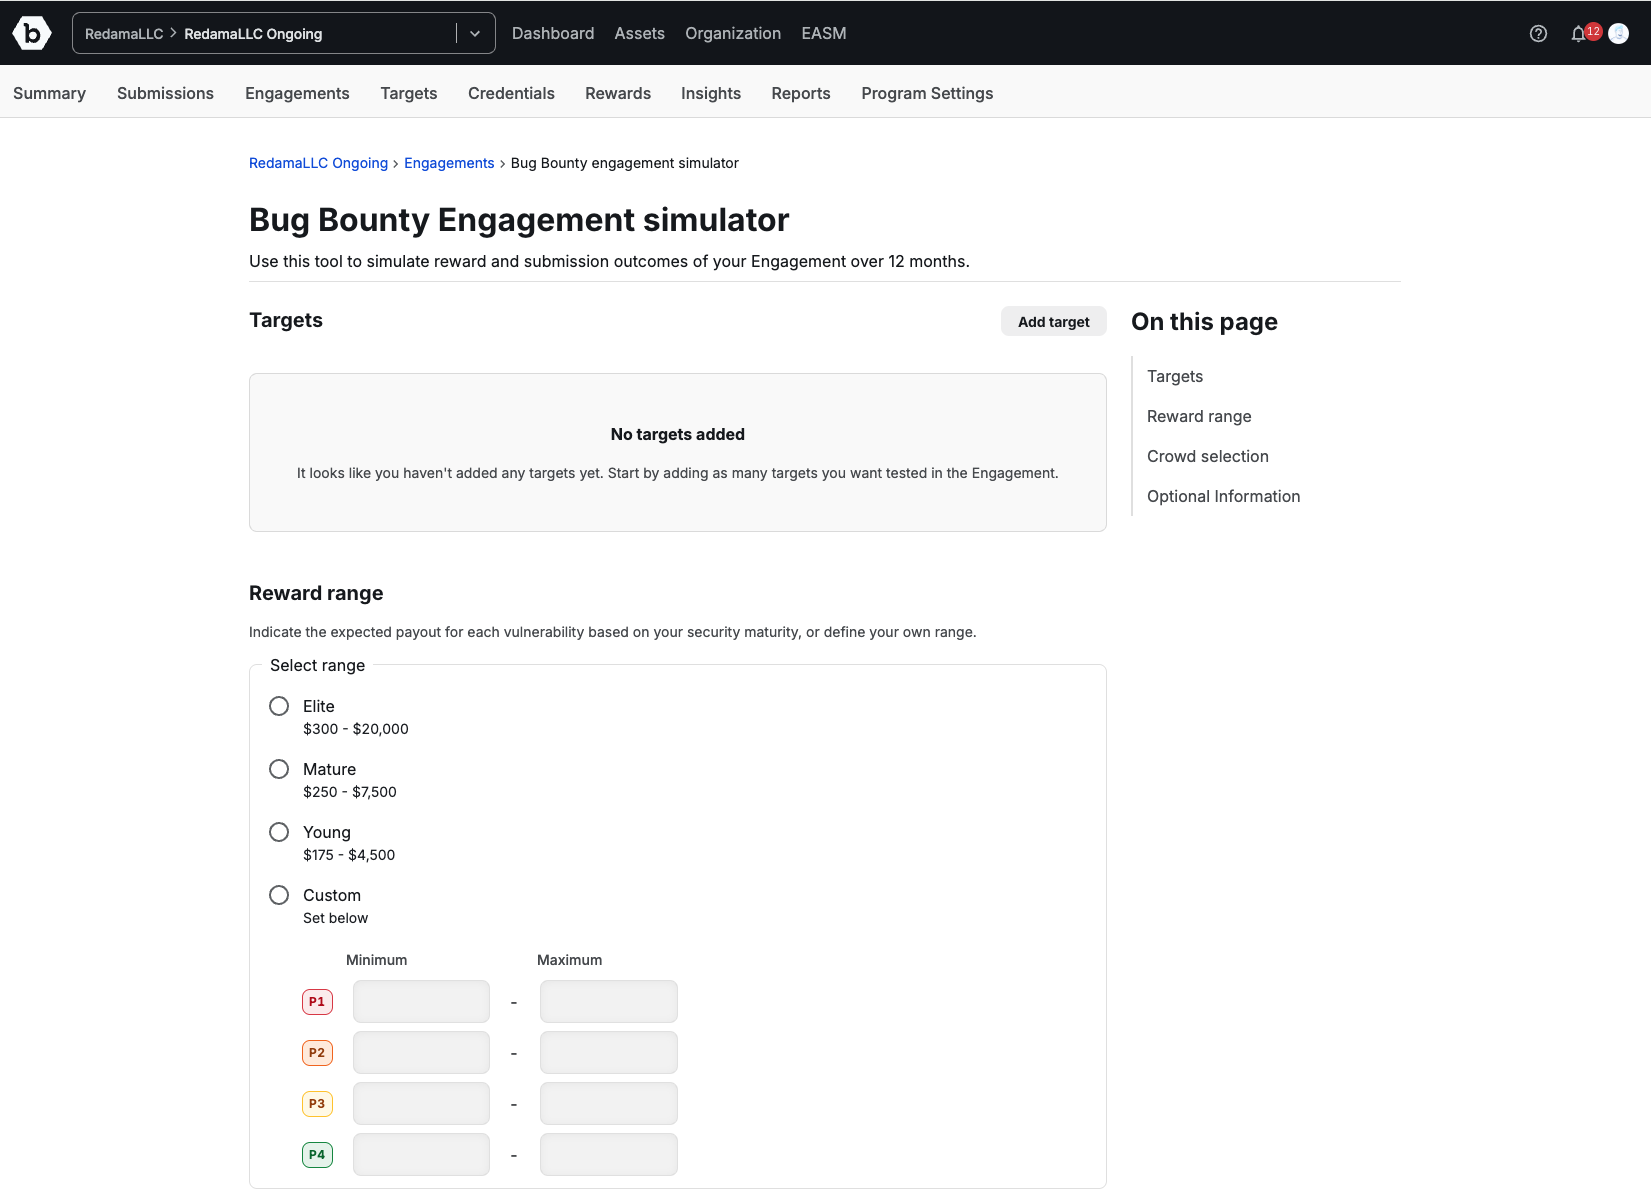Image resolution: width=1651 pixels, height=1191 pixels.
Task: Click the "$300 - $20,000" range text
Action: [356, 729]
